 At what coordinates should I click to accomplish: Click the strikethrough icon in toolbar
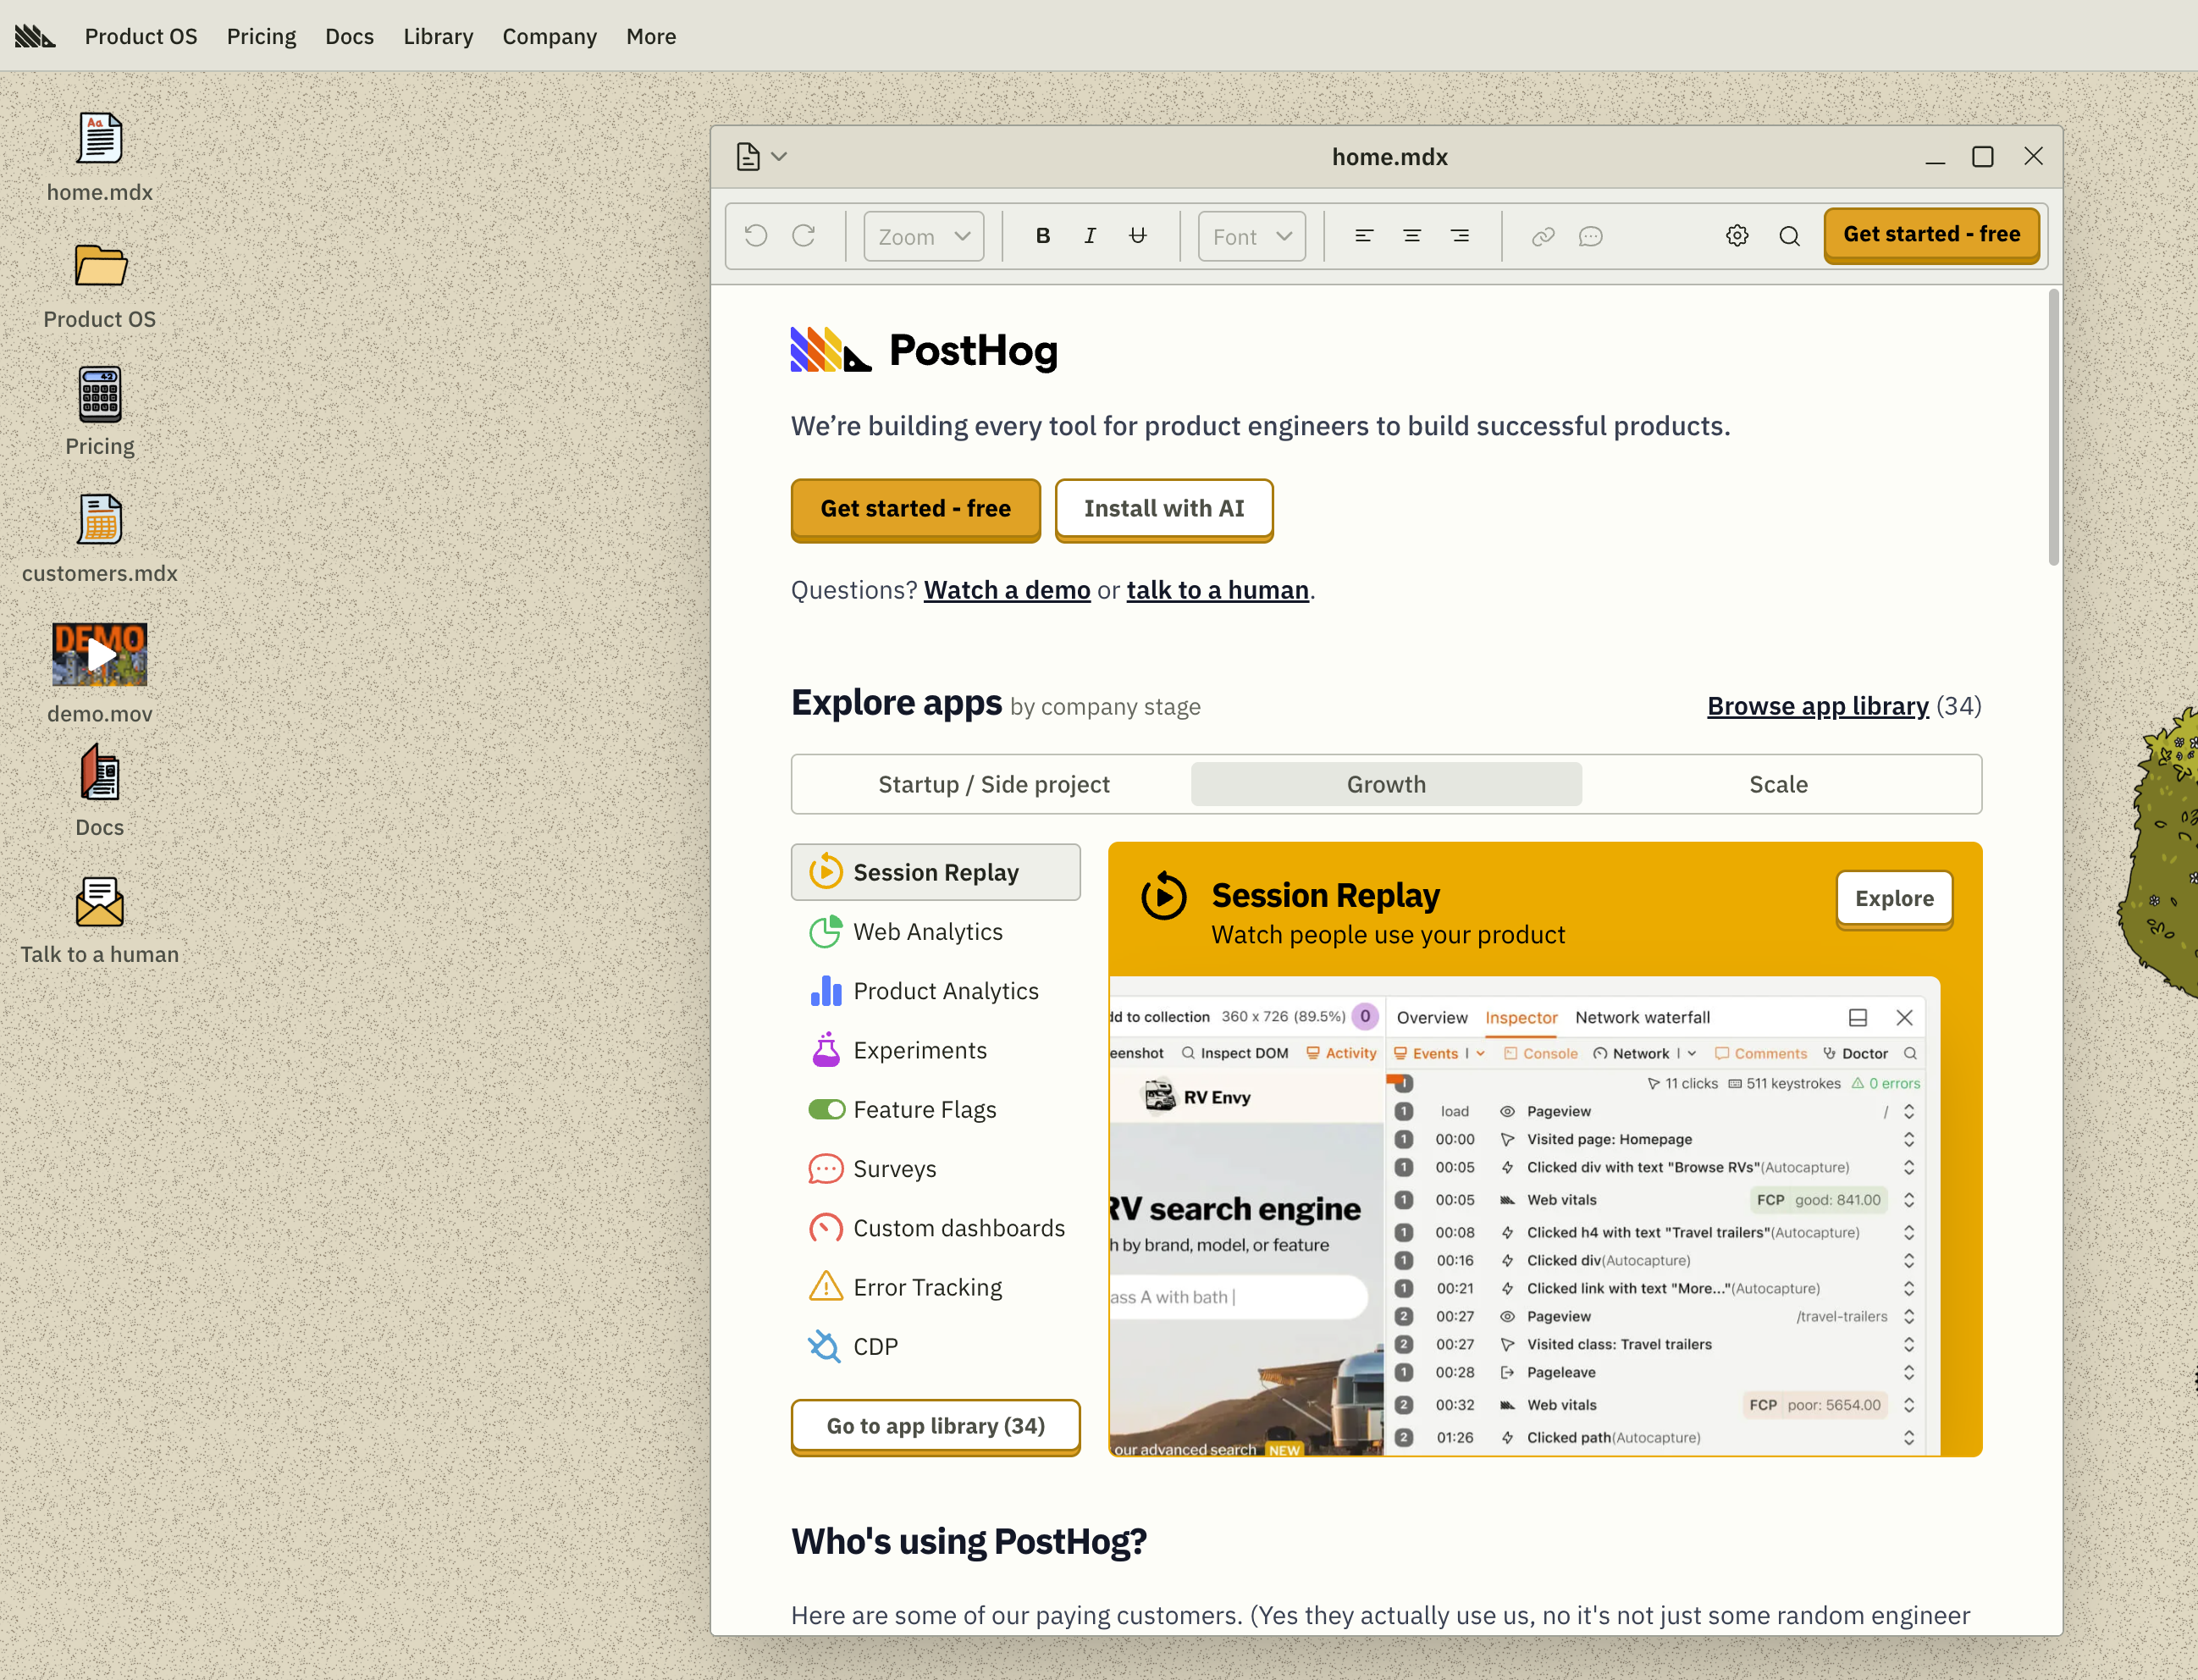tap(1138, 236)
